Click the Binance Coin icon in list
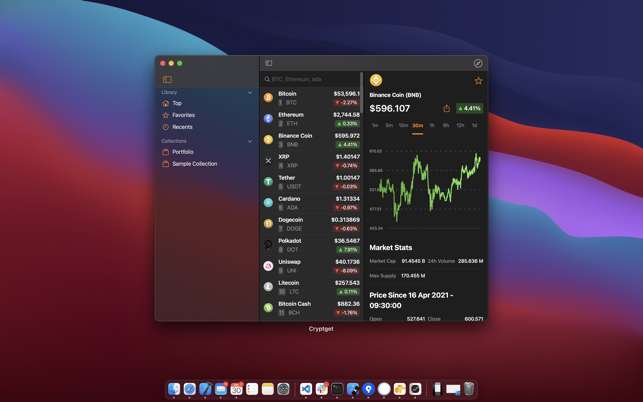Viewport: 643px width, 402px height. click(268, 139)
